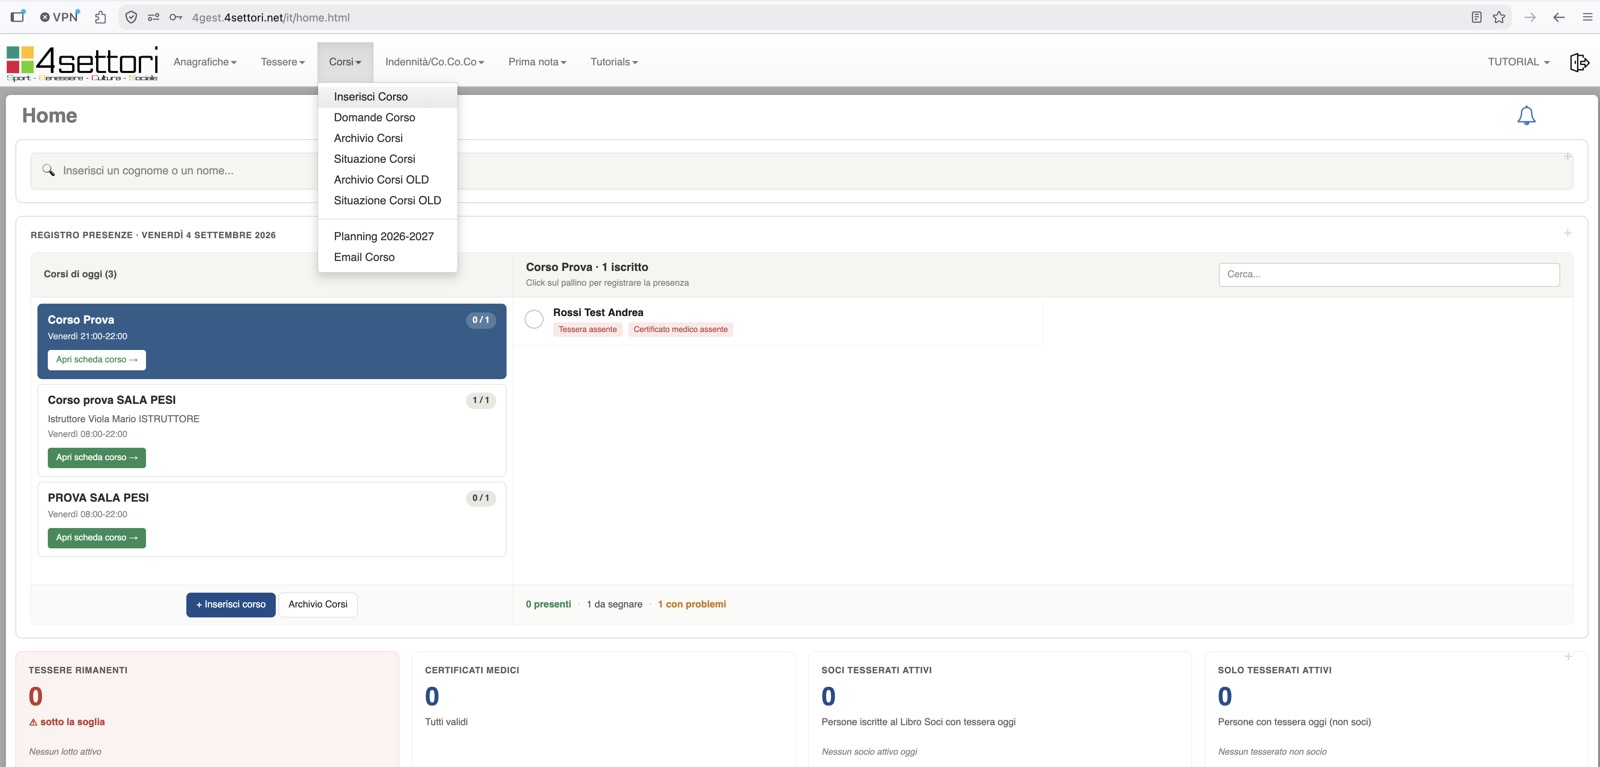The height and width of the screenshot is (767, 1600).
Task: Select Archivio Corsi from Corsi menu
Action: pos(388,138)
